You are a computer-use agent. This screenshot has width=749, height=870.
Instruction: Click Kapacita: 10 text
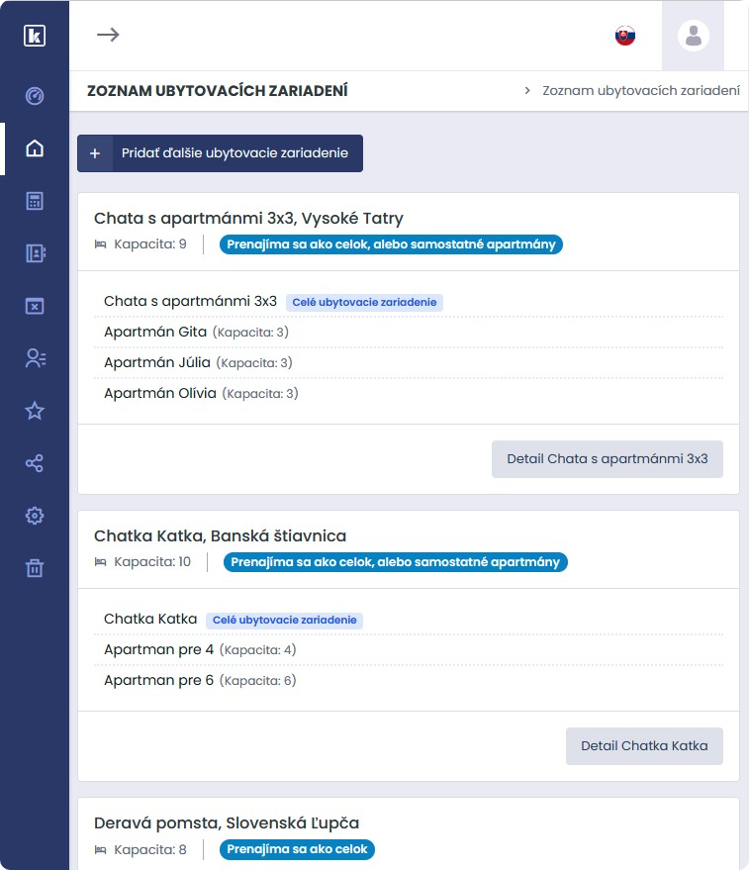point(153,562)
